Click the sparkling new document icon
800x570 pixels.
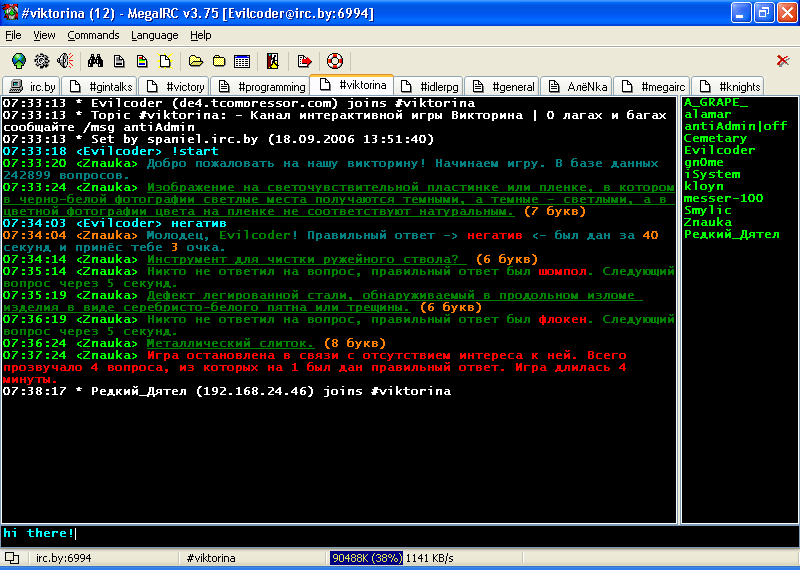166,61
